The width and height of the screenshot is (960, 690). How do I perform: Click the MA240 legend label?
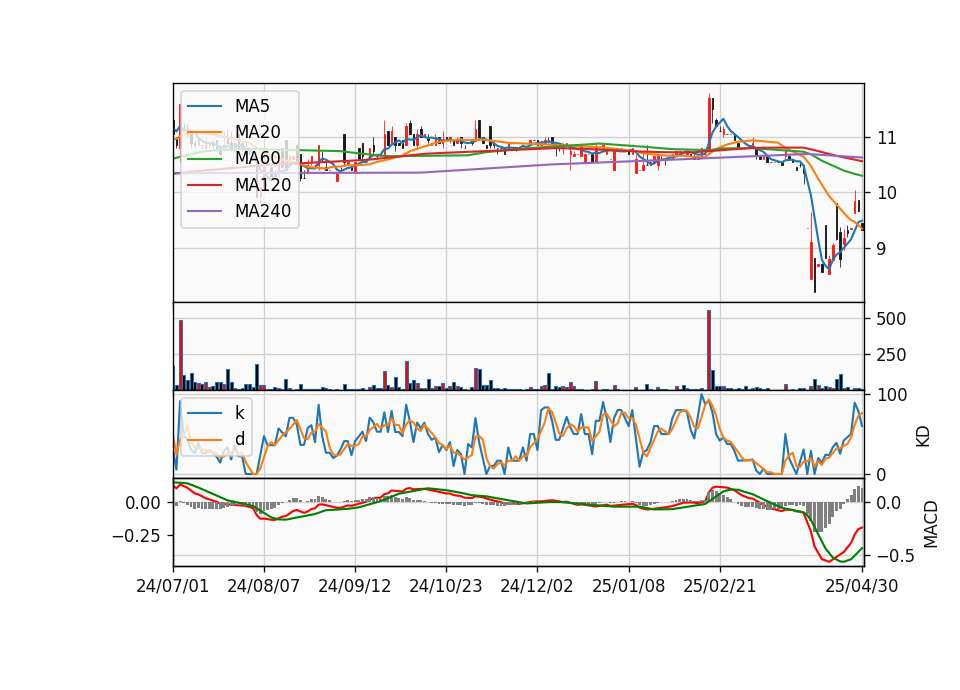click(x=263, y=211)
